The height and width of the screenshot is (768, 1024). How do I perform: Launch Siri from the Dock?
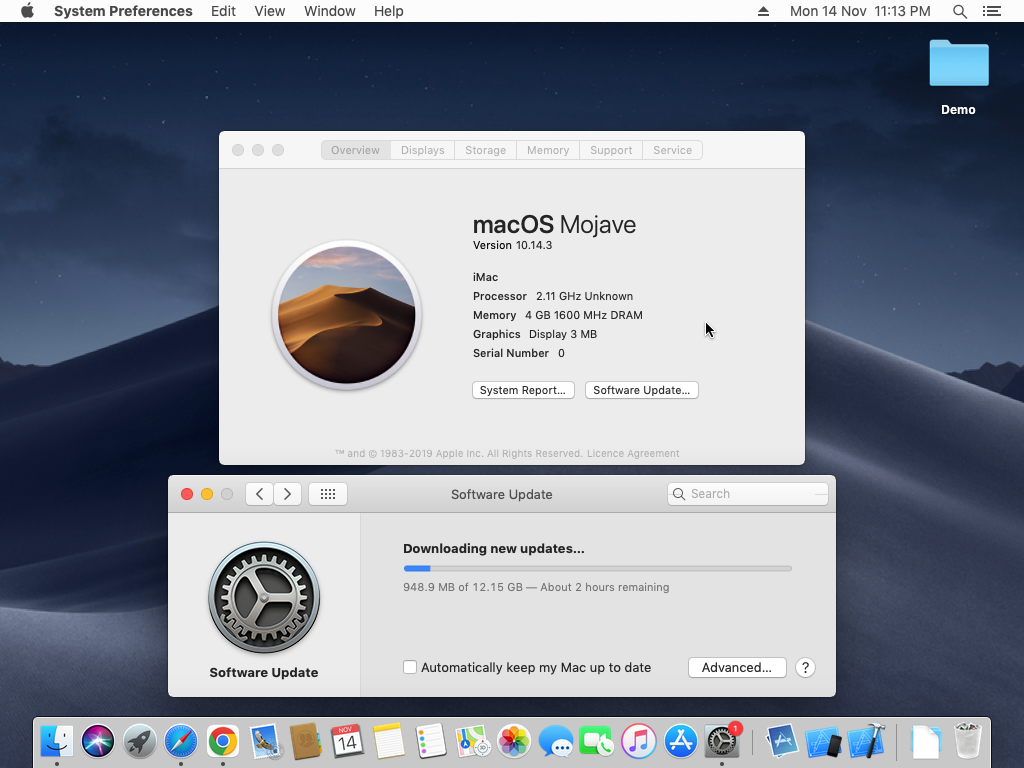point(98,741)
